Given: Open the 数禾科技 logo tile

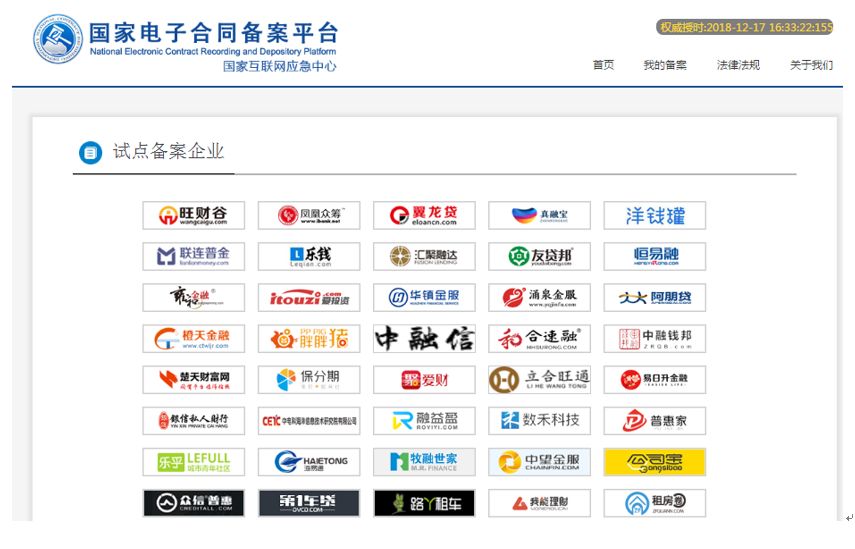Looking at the screenshot, I should click(539, 421).
